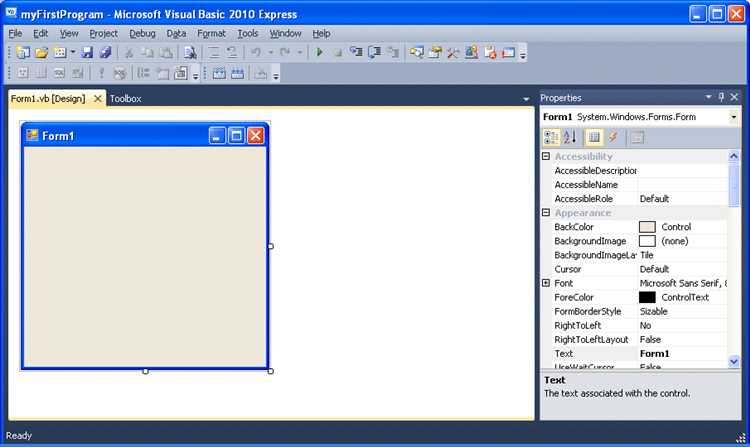This screenshot has width=750, height=447.
Task: Click the Save All multiple-disks icon
Action: [x=105, y=53]
